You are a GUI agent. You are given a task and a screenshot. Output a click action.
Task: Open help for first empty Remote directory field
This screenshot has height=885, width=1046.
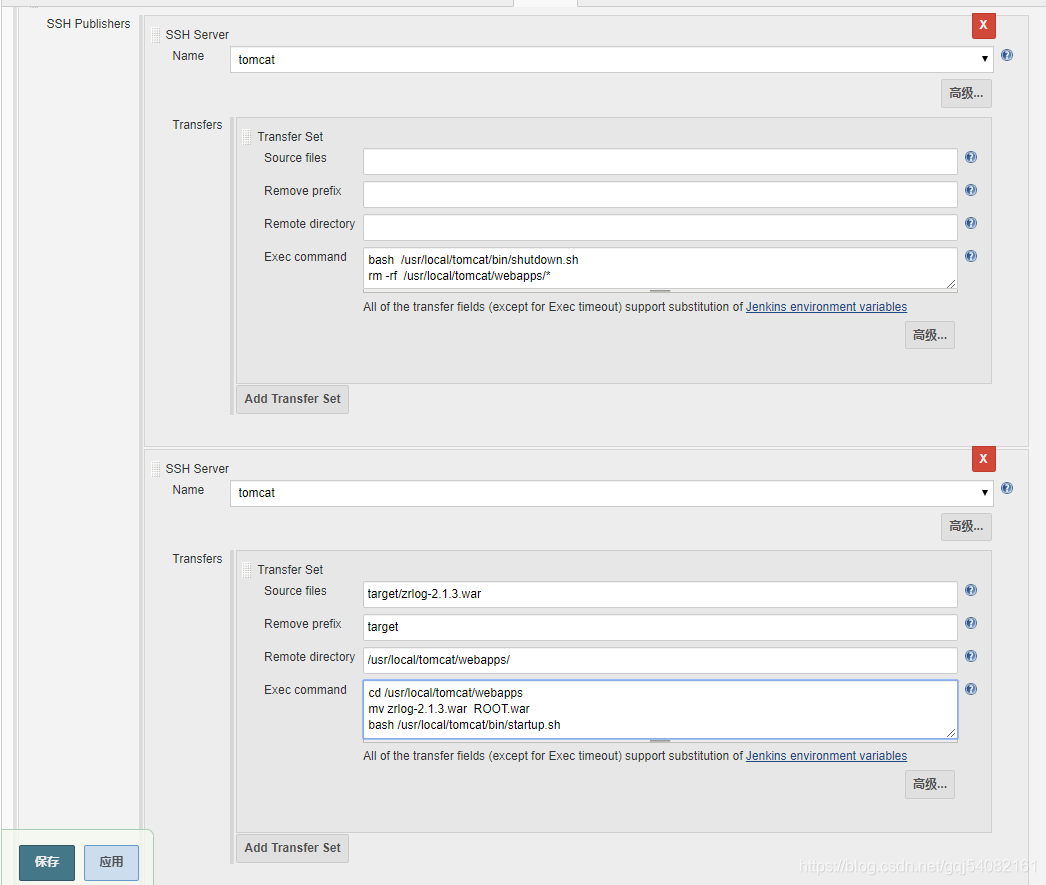point(971,223)
